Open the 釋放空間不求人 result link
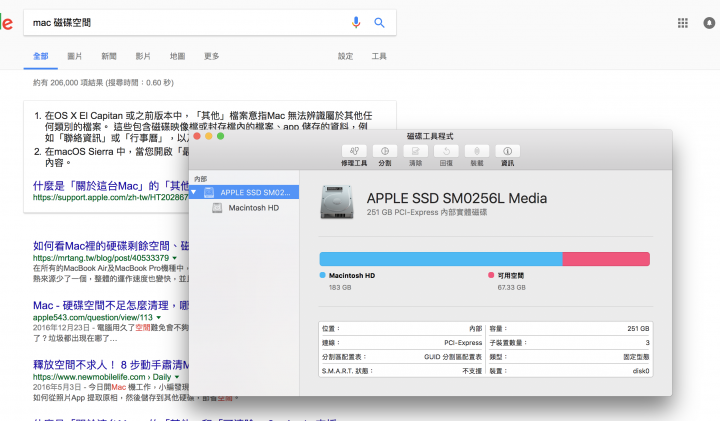 click(x=111, y=365)
